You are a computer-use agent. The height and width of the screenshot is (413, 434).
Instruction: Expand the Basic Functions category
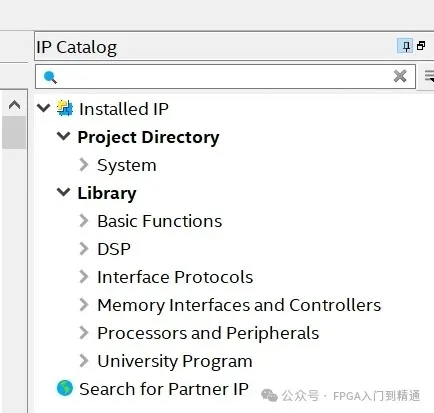[84, 221]
